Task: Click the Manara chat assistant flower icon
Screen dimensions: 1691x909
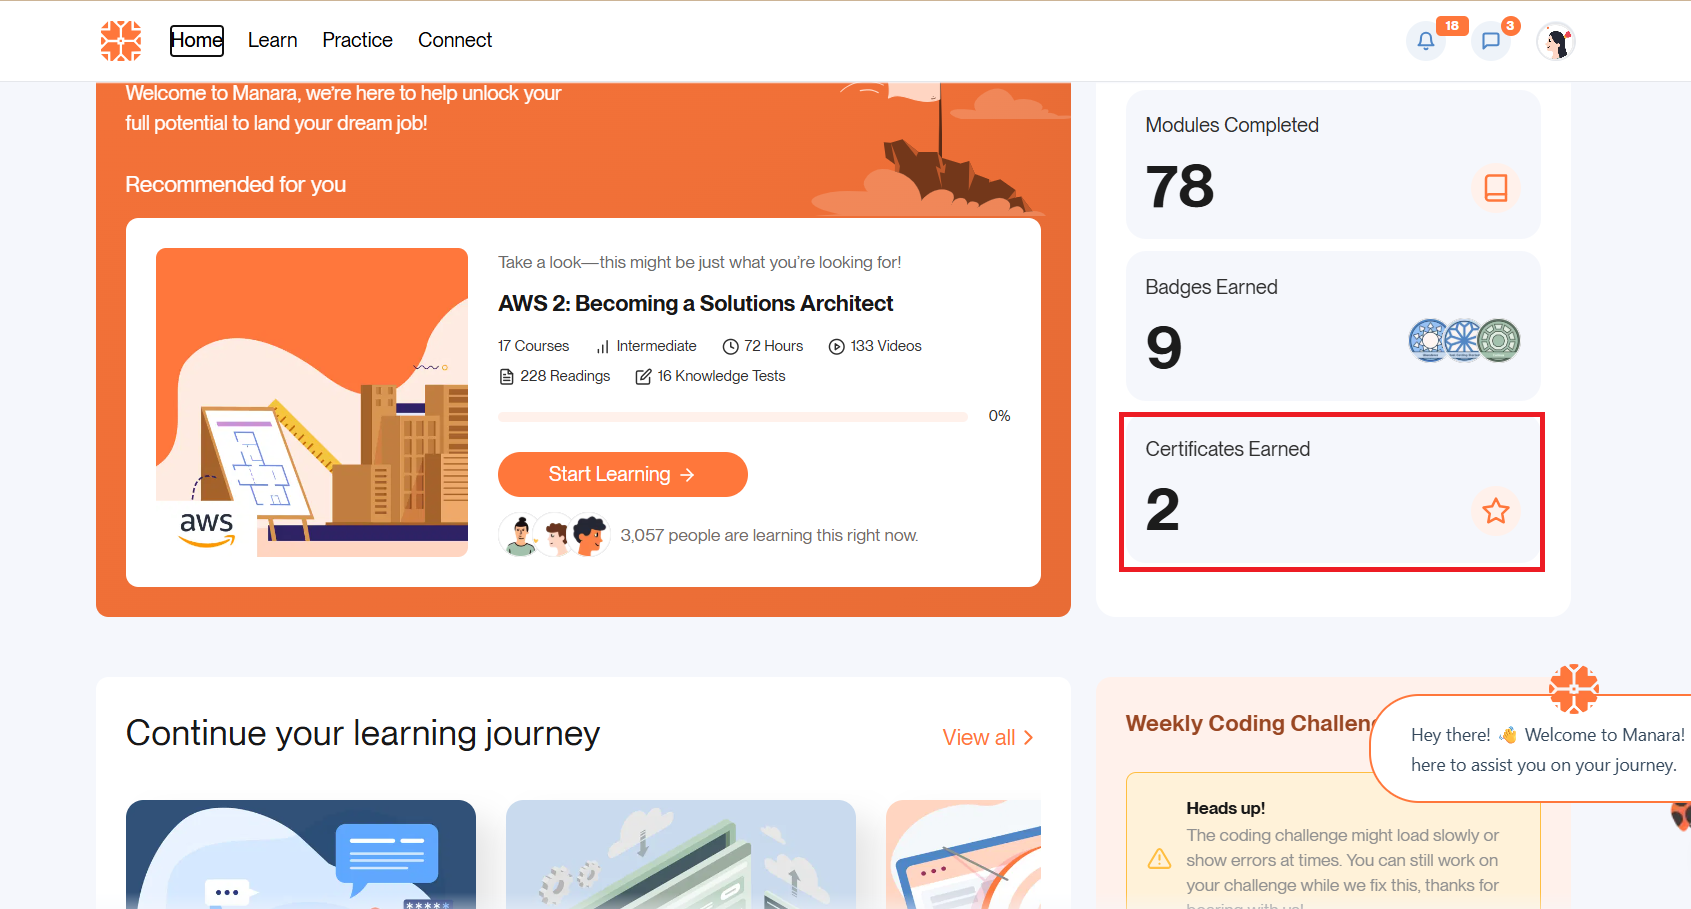Action: click(1573, 688)
